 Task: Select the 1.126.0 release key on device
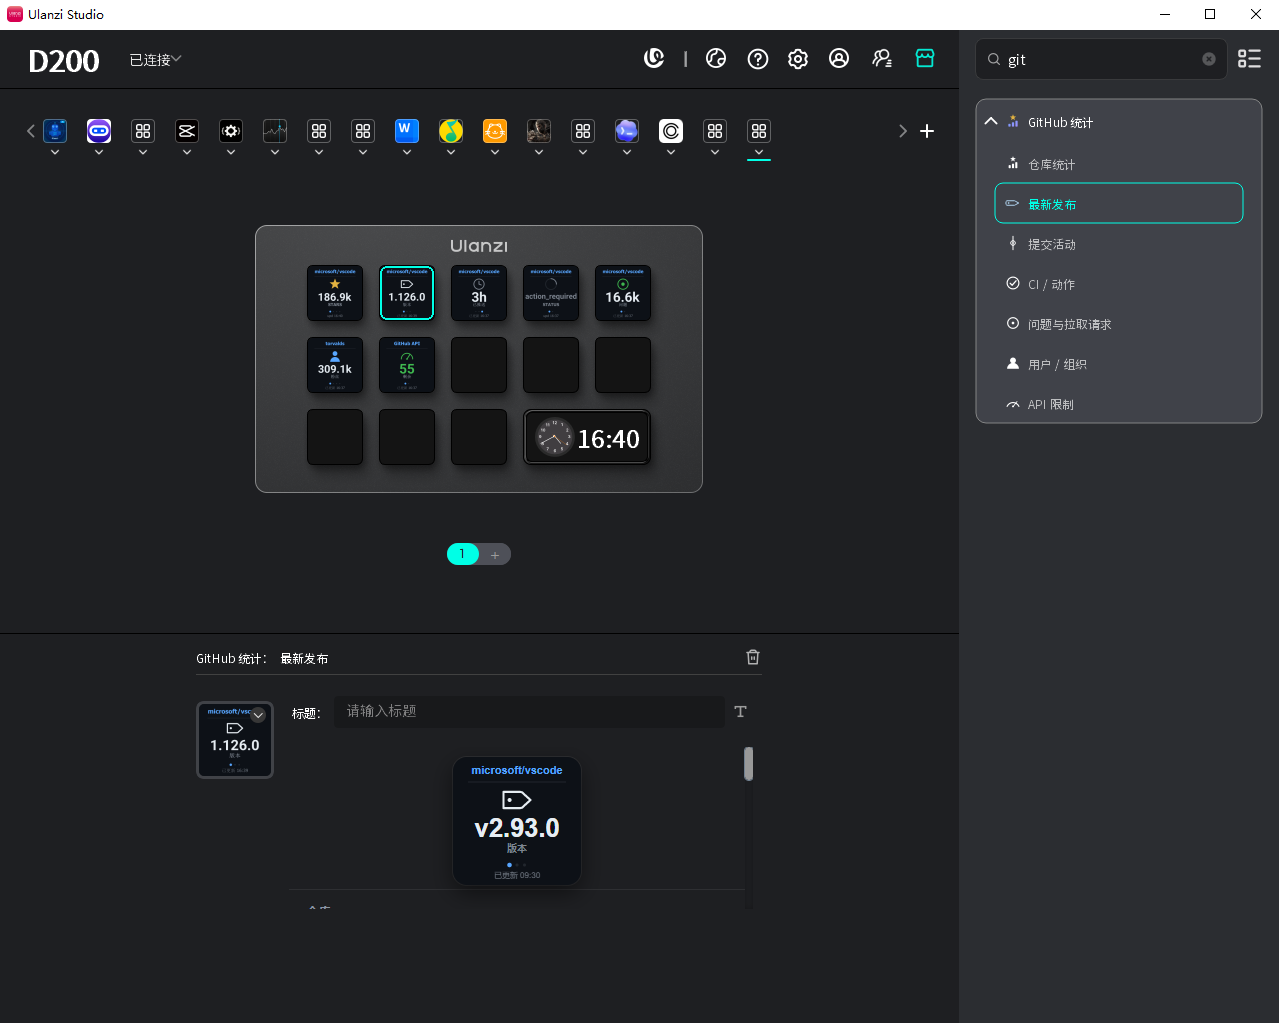(407, 293)
